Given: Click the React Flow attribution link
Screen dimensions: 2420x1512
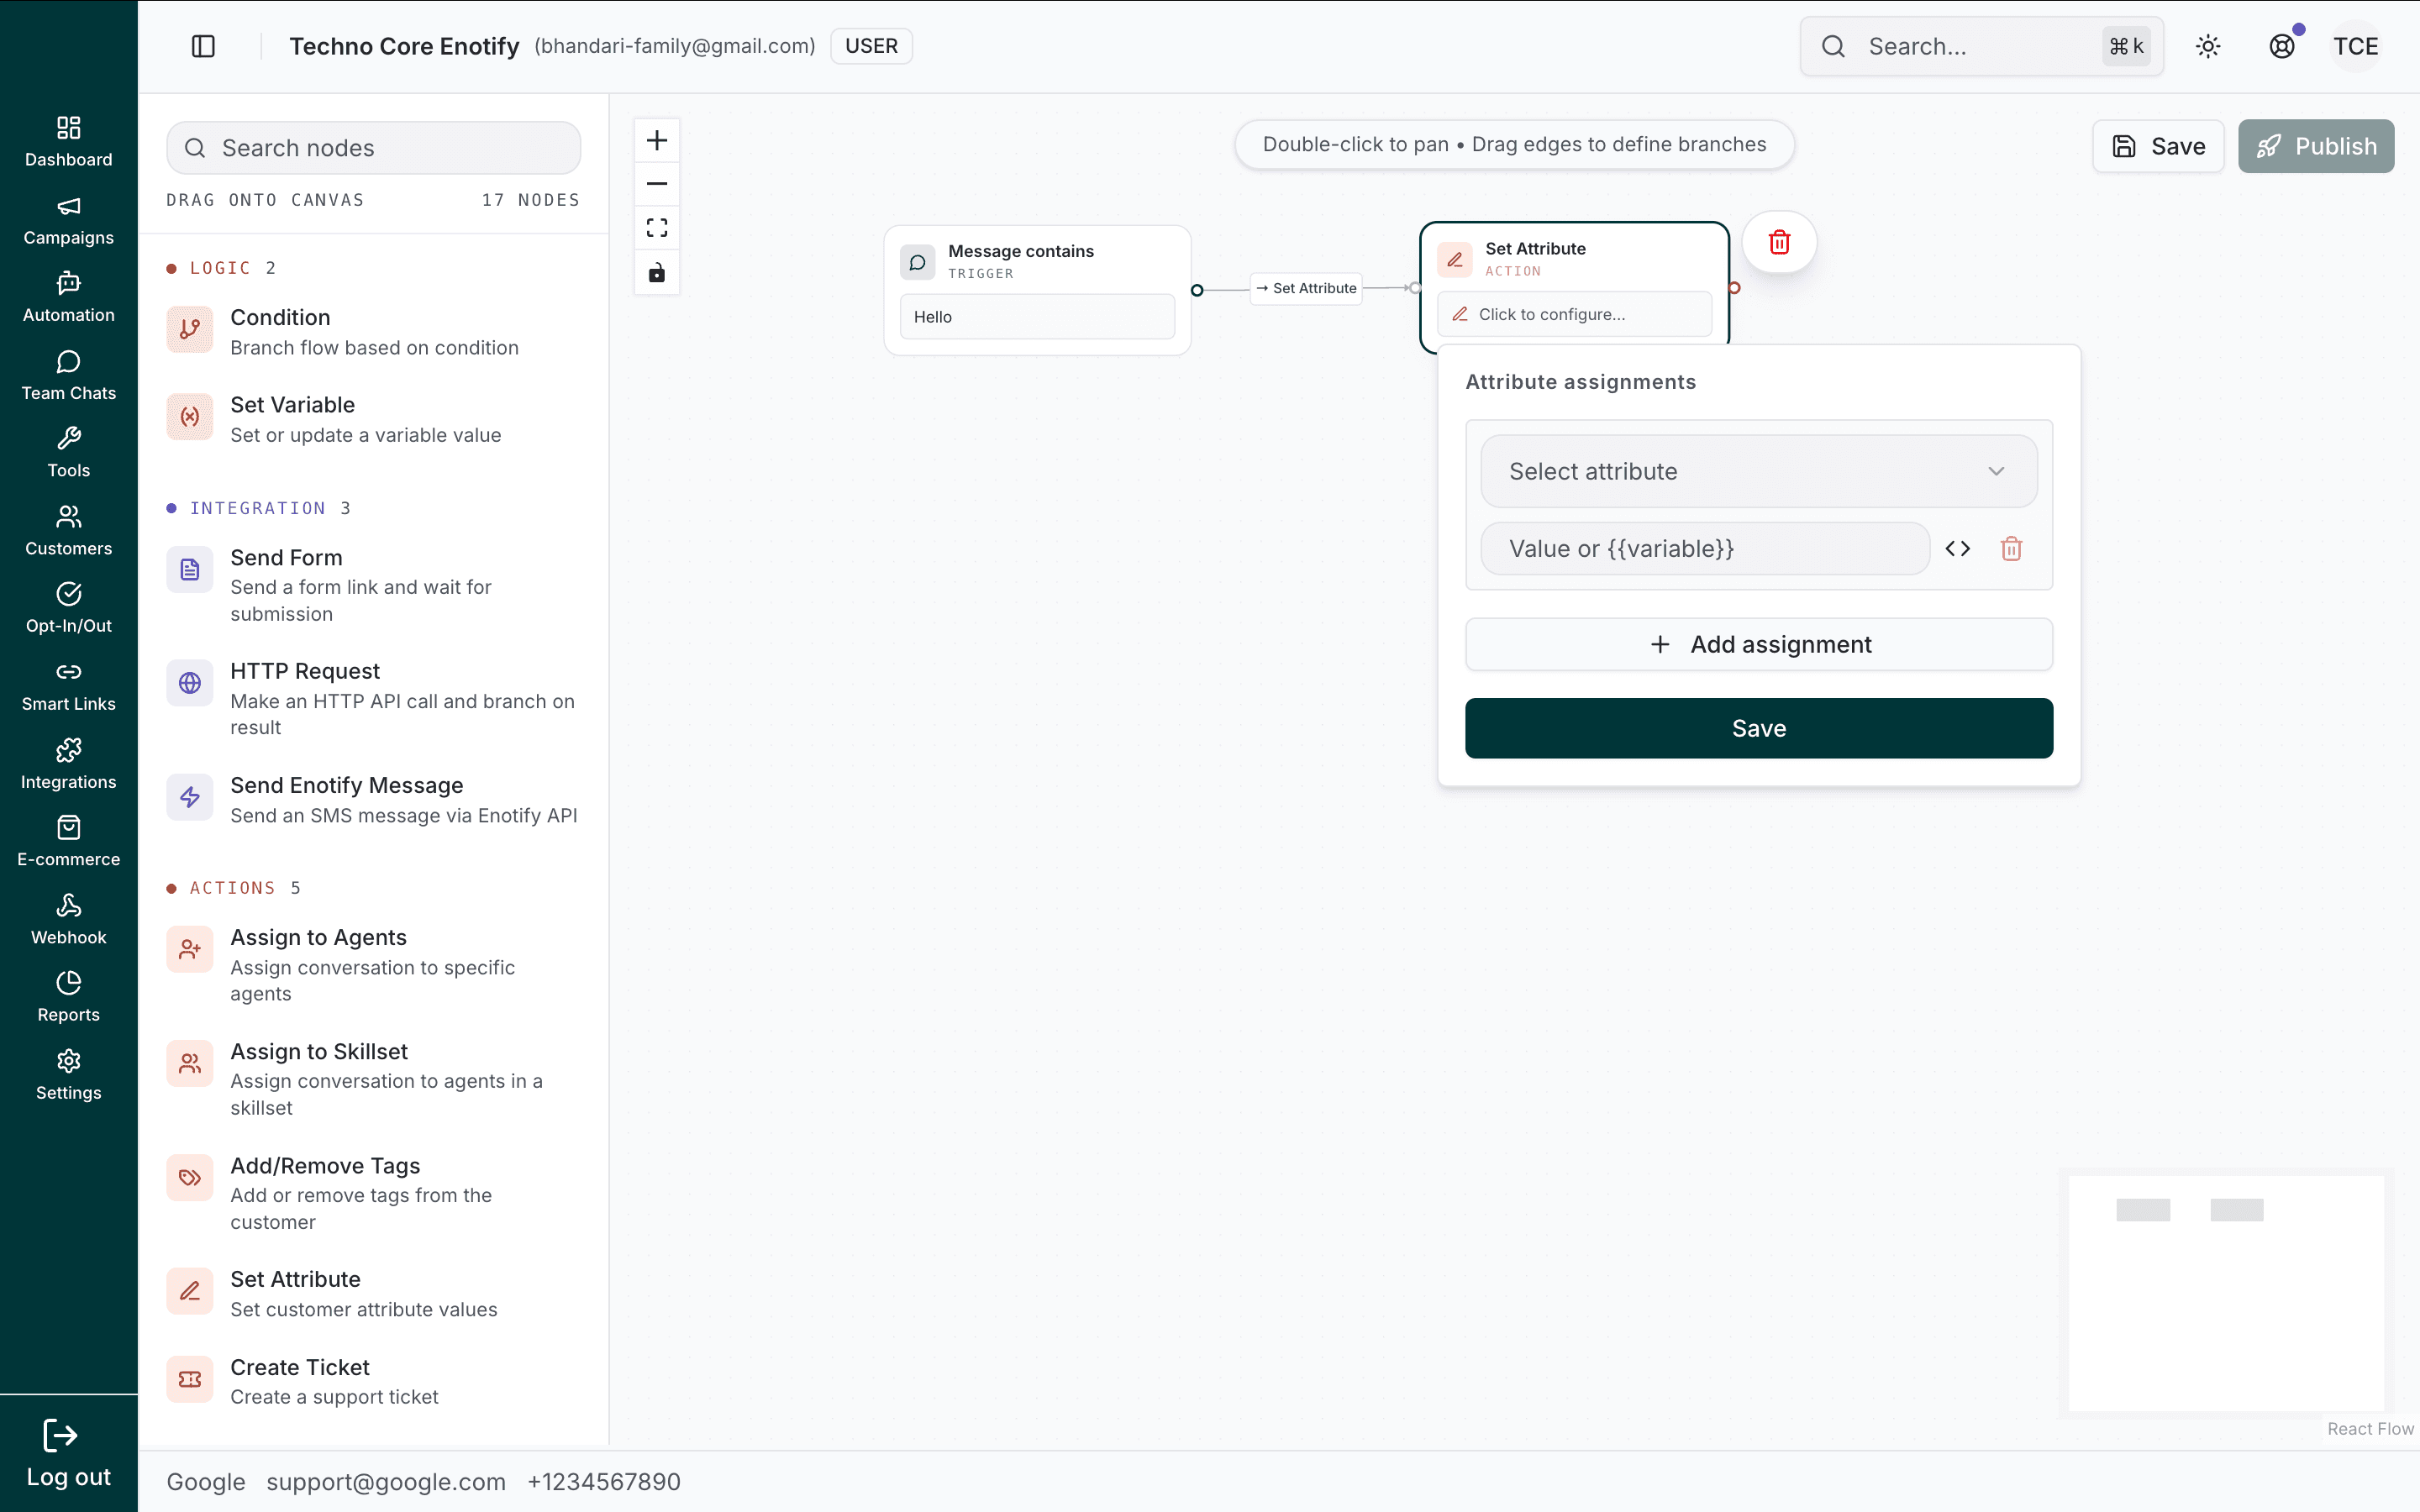Looking at the screenshot, I should click(2370, 1429).
